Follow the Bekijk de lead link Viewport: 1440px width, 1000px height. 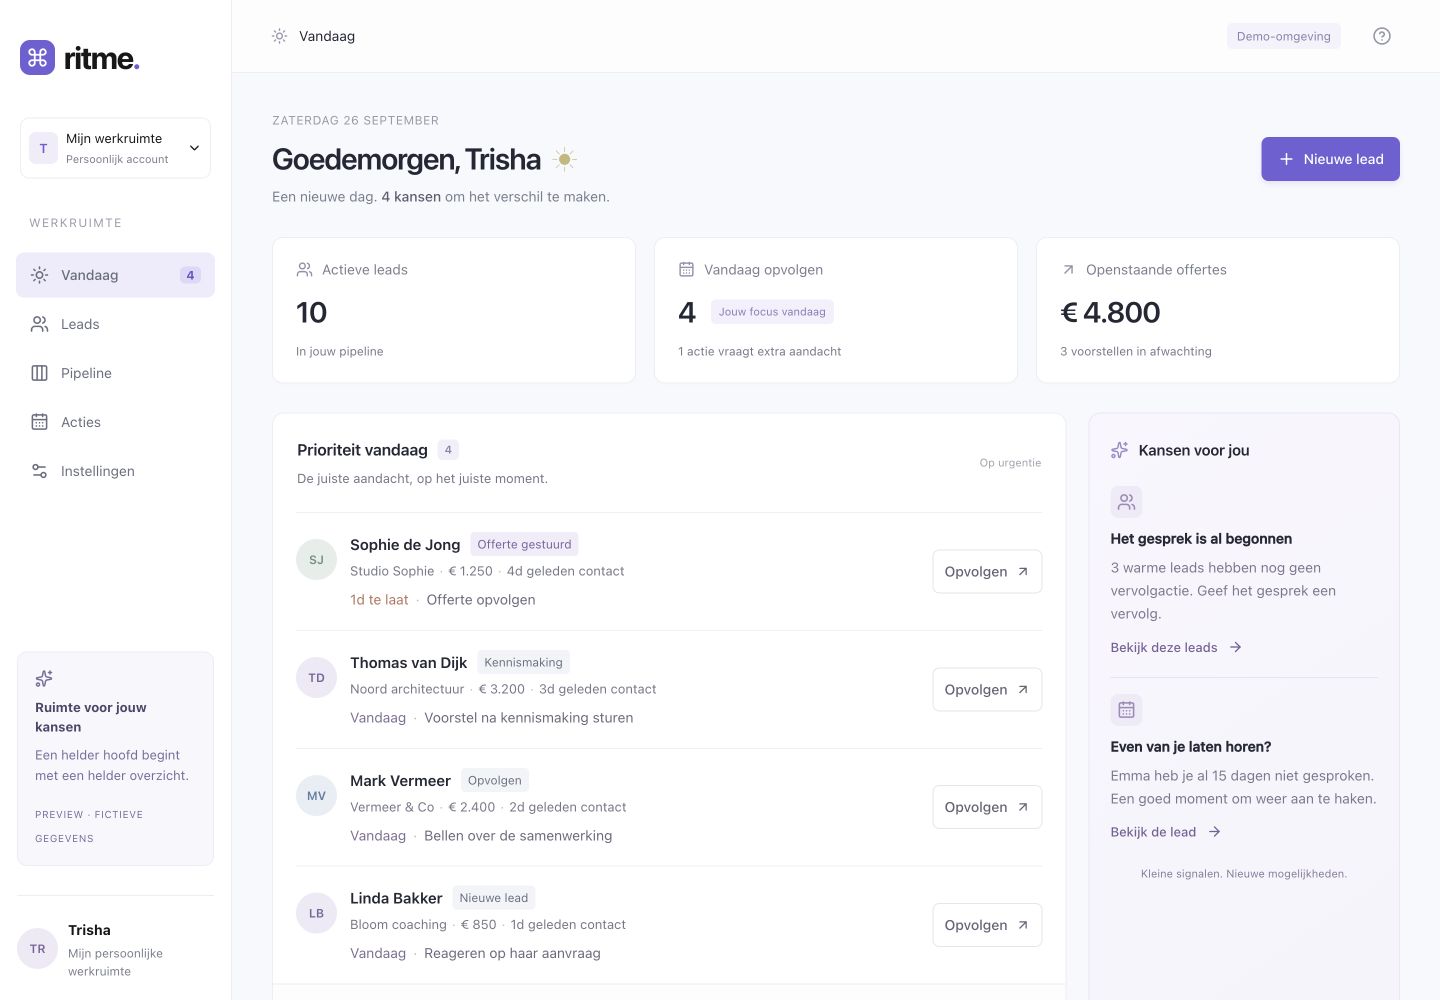tap(1165, 832)
